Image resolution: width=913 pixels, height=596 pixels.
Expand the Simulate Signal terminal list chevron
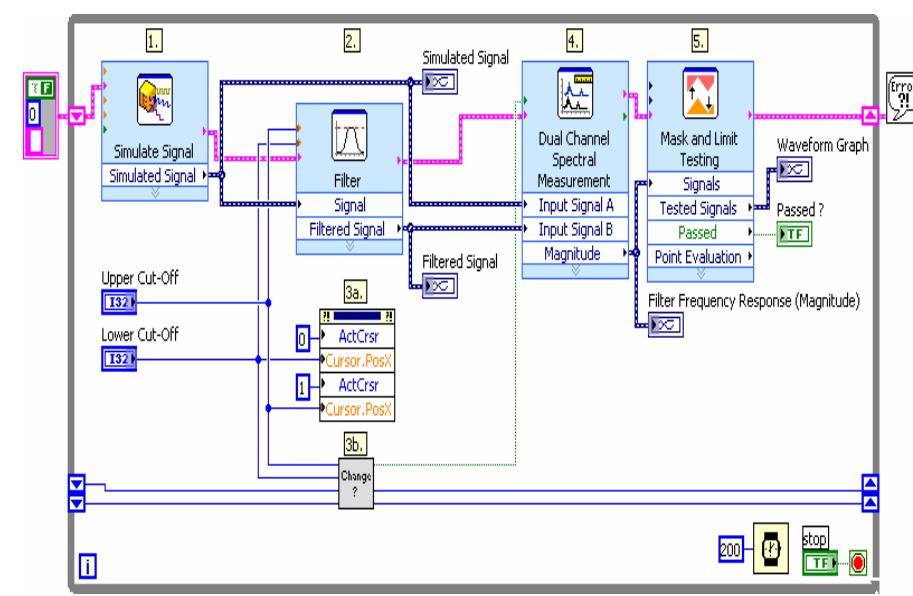coord(155,193)
